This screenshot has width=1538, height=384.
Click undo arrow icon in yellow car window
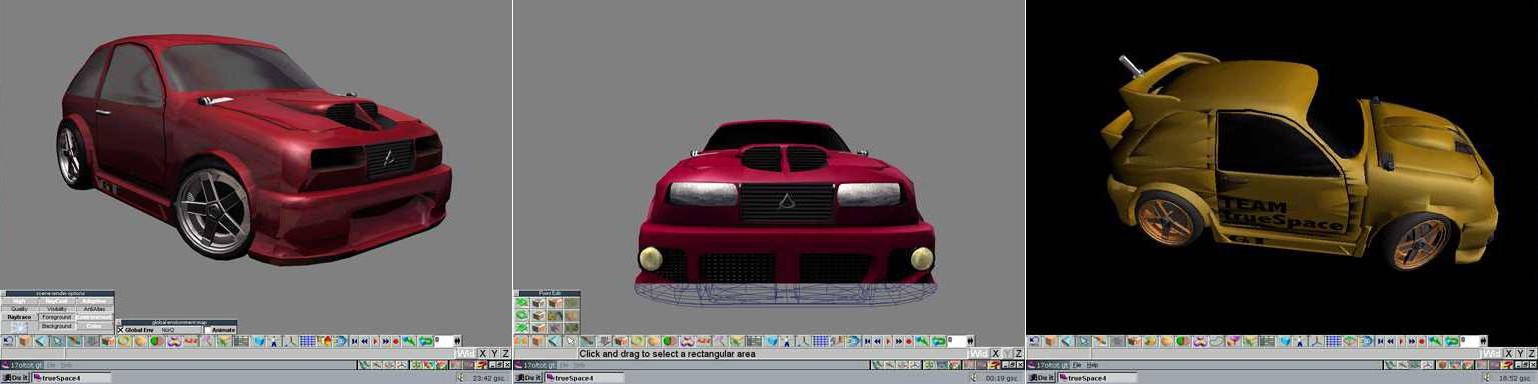pyautogui.click(x=1034, y=341)
